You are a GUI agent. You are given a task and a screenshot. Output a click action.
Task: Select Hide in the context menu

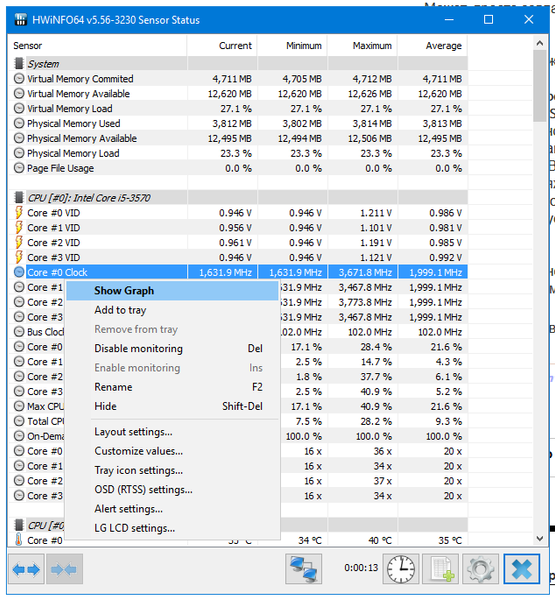pyautogui.click(x=172, y=406)
